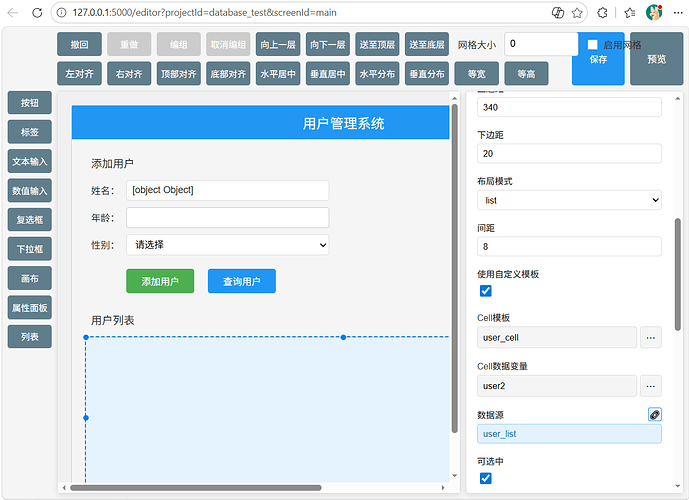This screenshot has width=689, height=500.
Task: Open the browser profile avatar
Action: [x=654, y=12]
